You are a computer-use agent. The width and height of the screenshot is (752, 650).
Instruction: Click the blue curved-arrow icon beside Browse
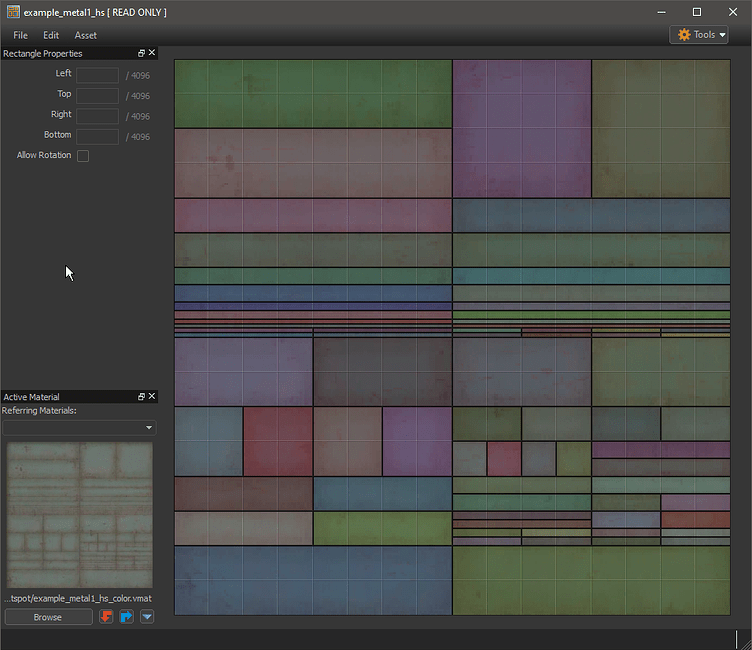pos(126,617)
